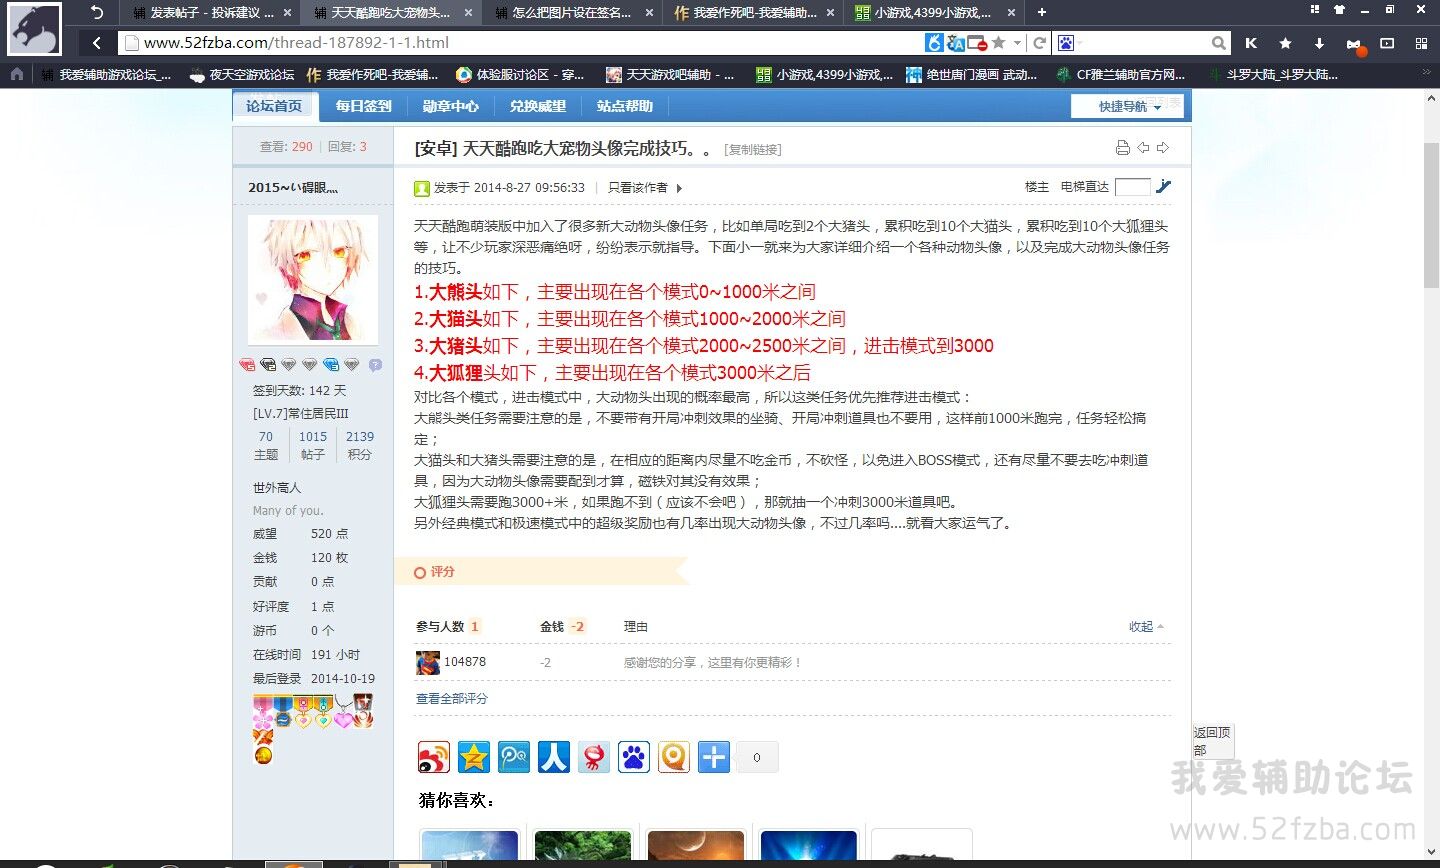Click the 电梯直达 floor number input box
Image resolution: width=1440 pixels, height=868 pixels.
pos(1132,187)
